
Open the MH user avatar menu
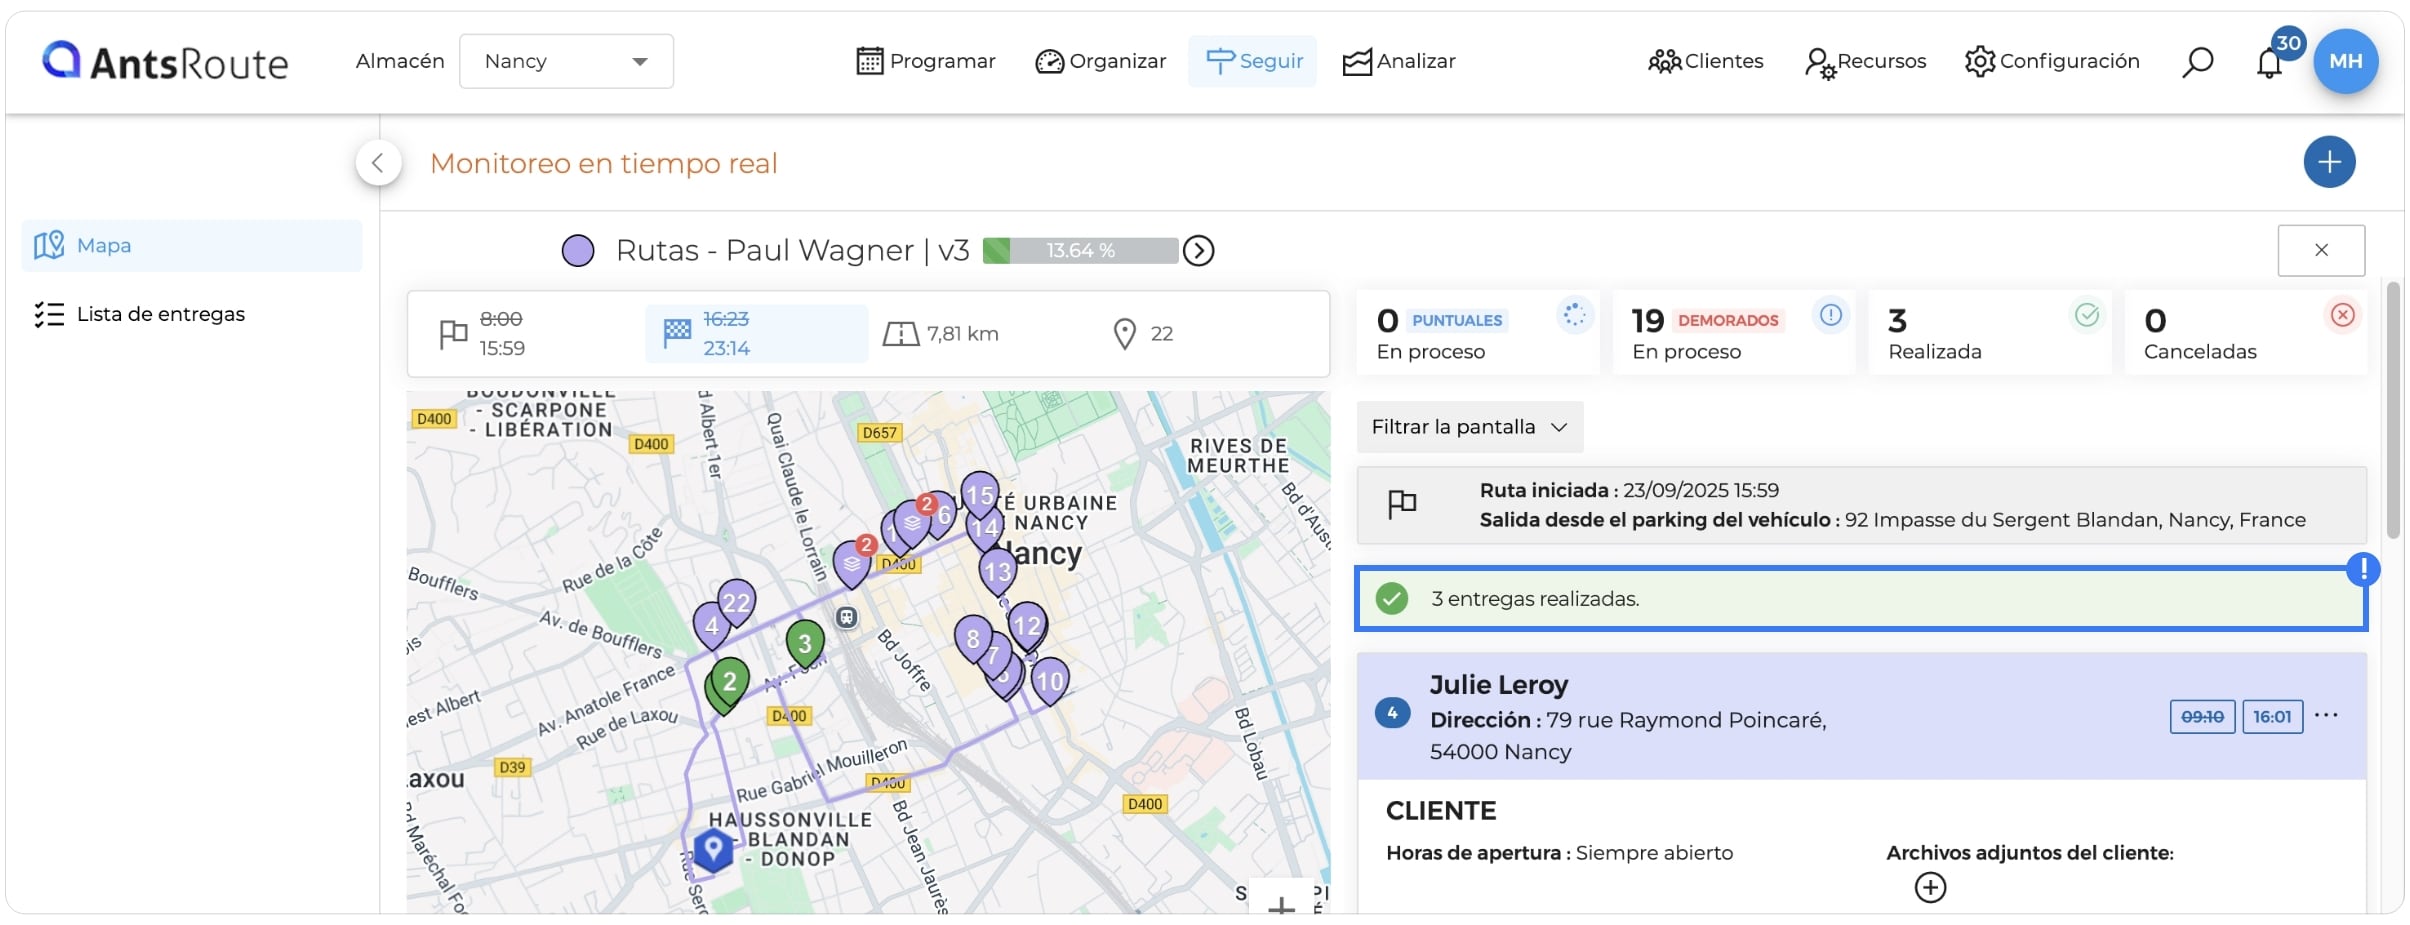point(2345,61)
